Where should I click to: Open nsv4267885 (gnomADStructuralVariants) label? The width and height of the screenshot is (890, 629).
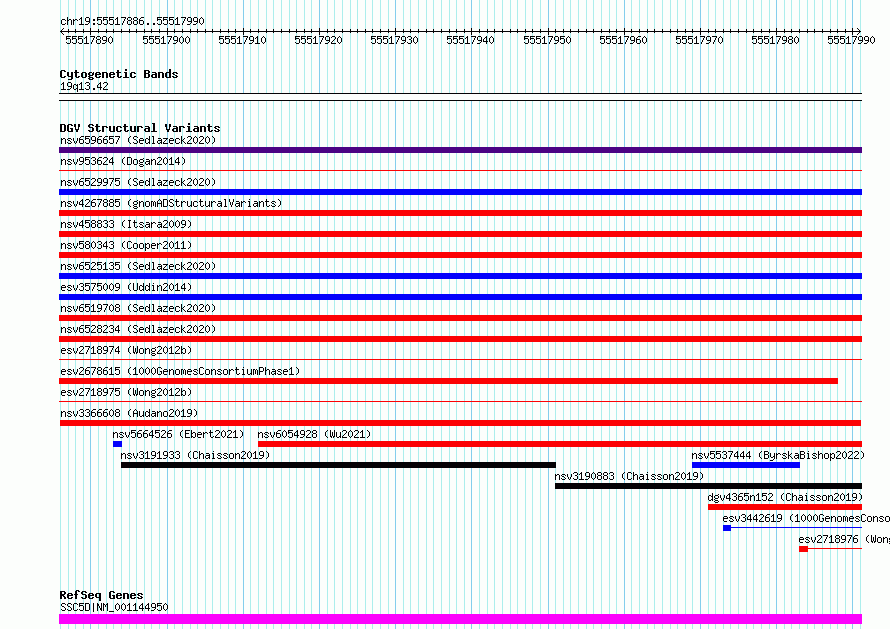171,203
